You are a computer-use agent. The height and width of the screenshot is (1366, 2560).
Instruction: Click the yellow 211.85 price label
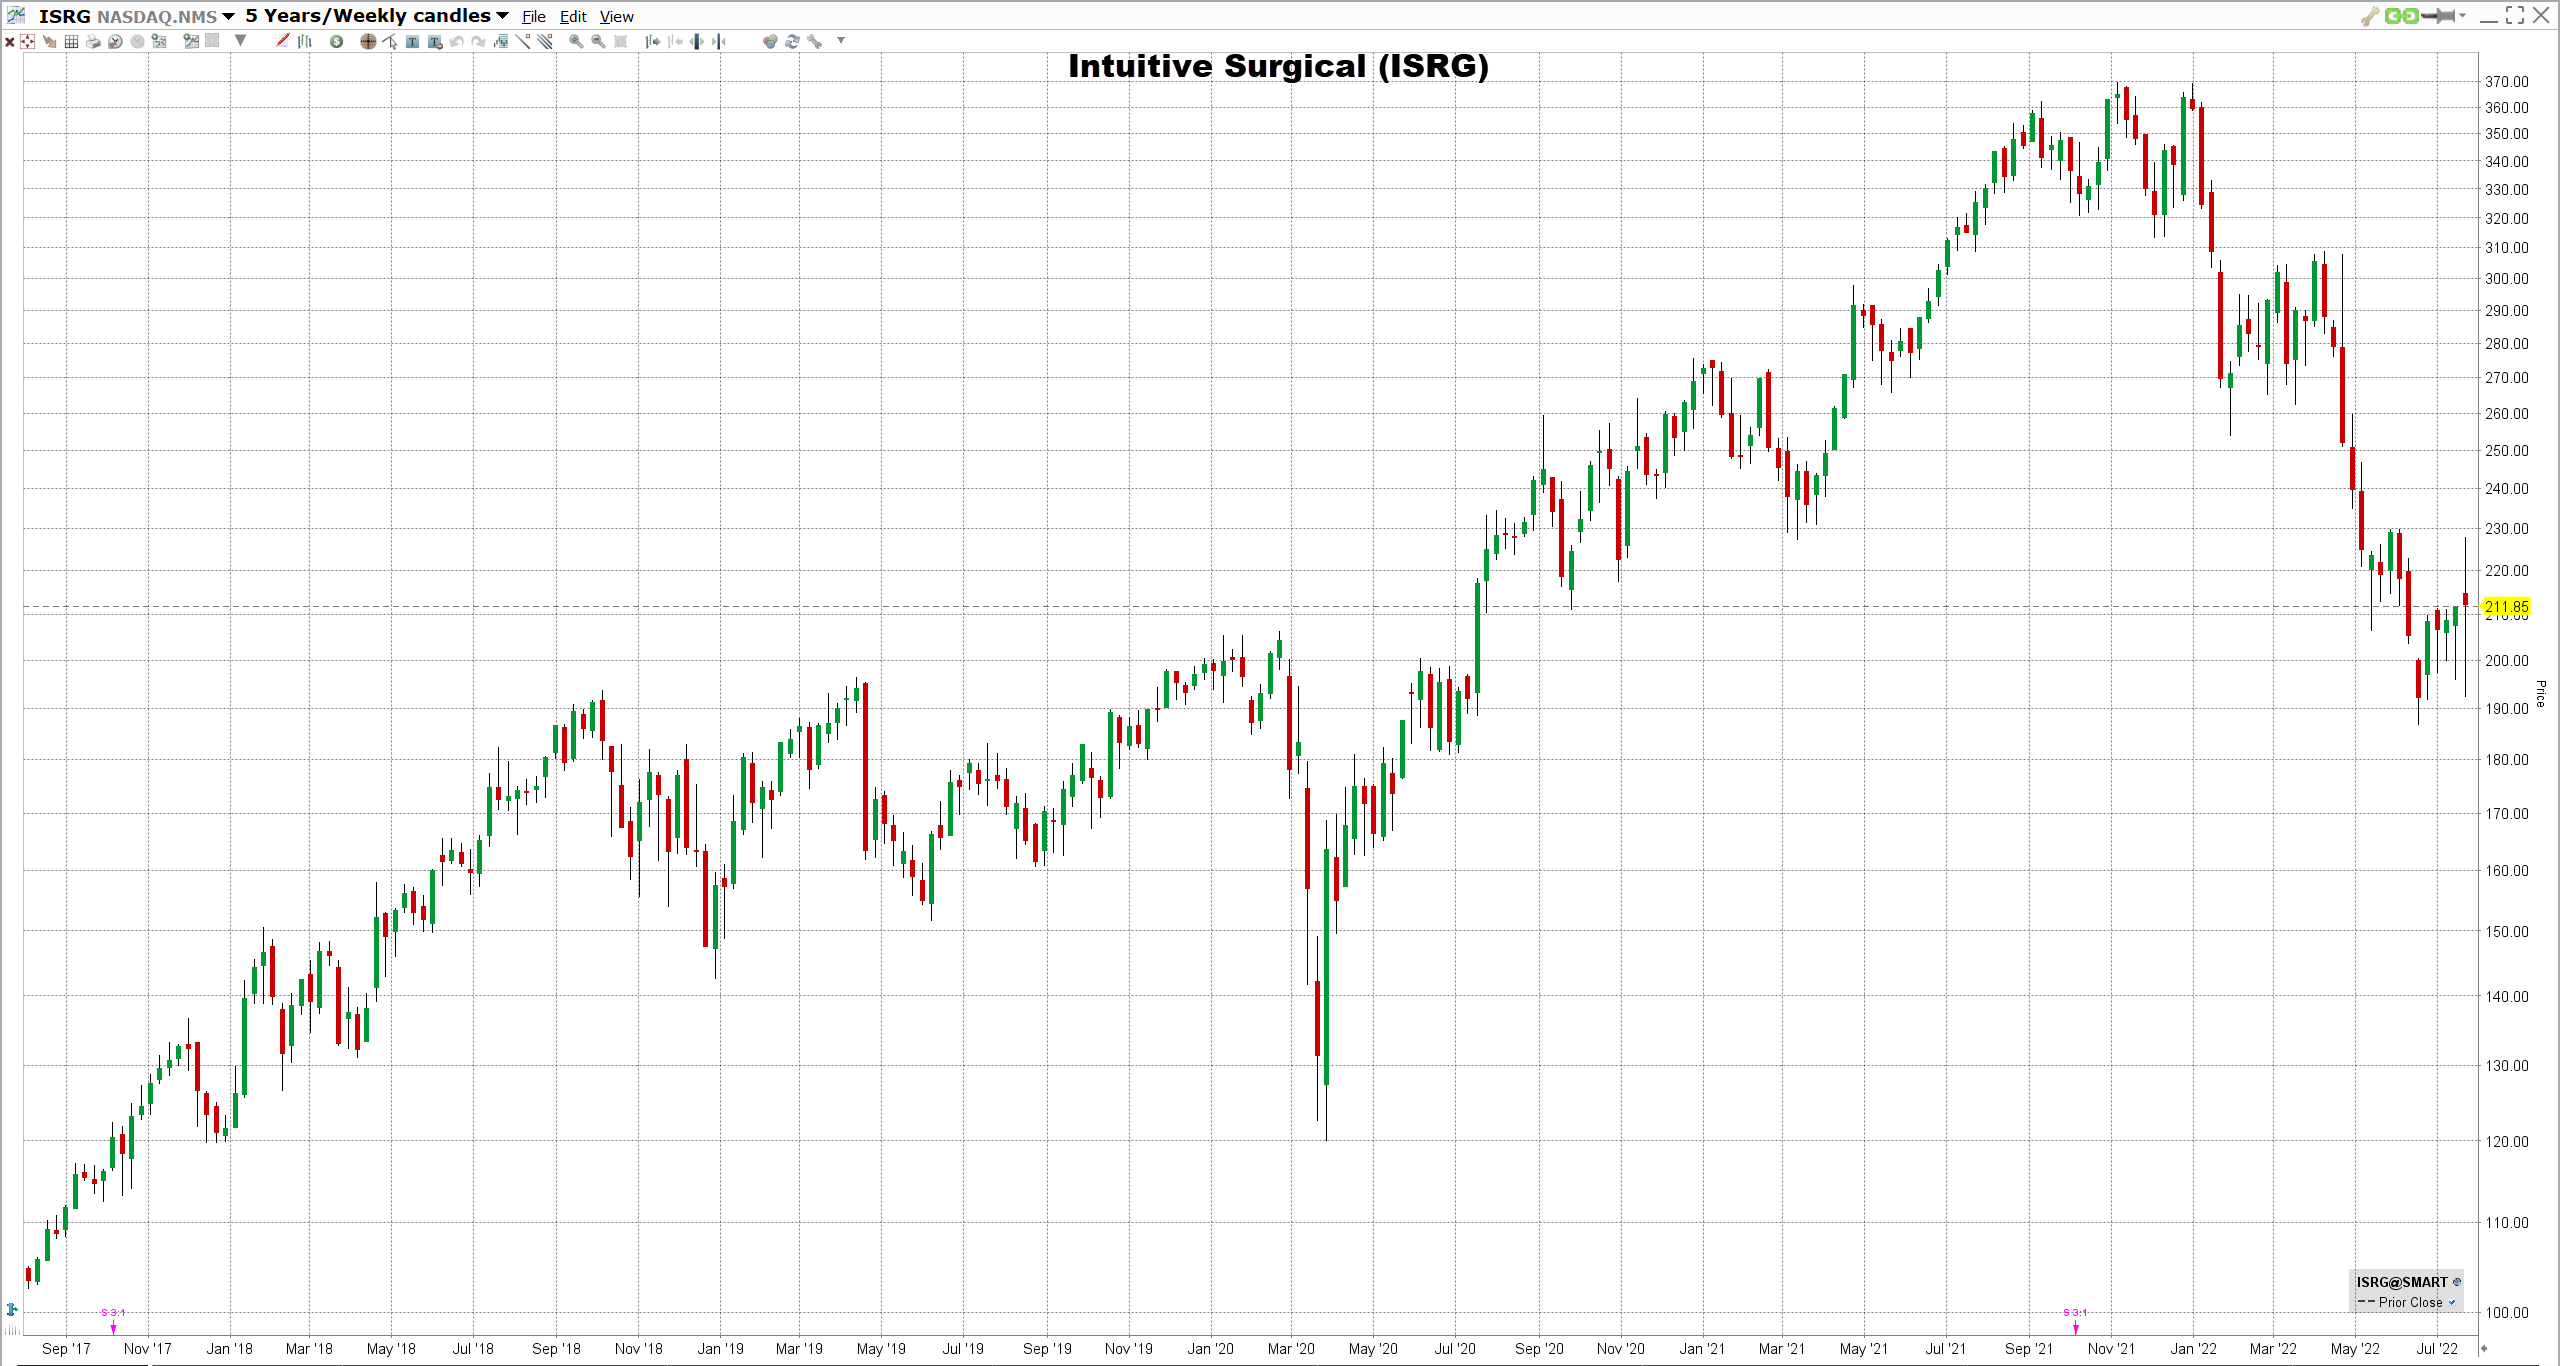click(2507, 607)
